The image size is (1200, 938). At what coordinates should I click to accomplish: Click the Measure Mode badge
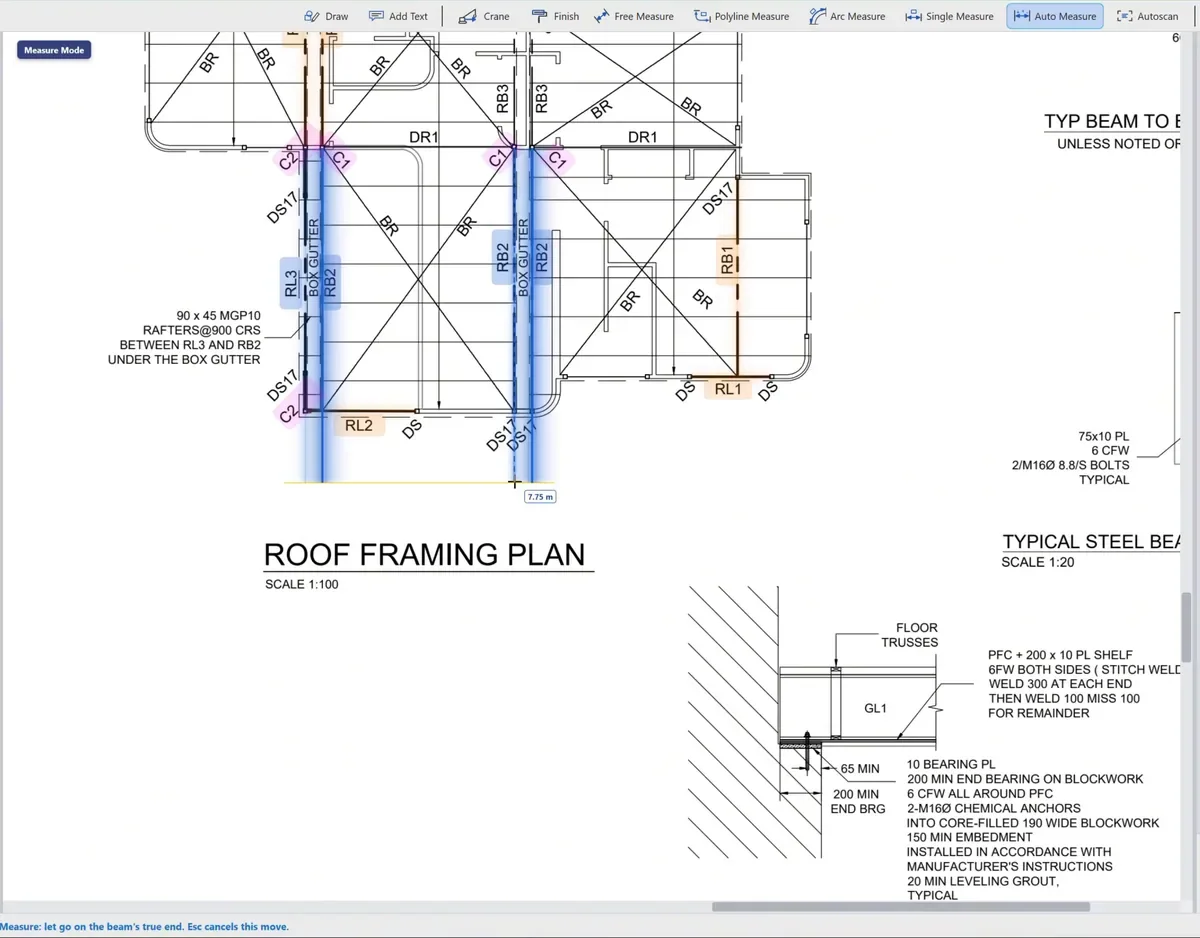54,50
